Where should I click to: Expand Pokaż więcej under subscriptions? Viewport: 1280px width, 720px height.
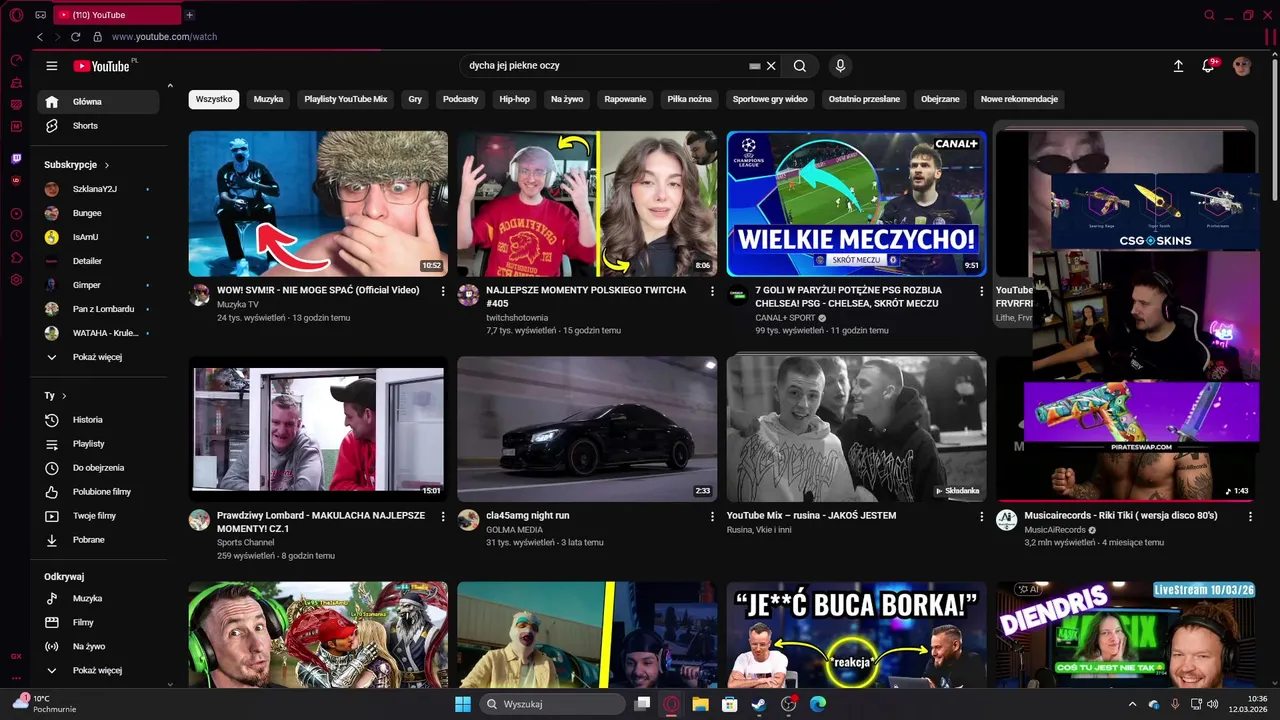tap(98, 357)
